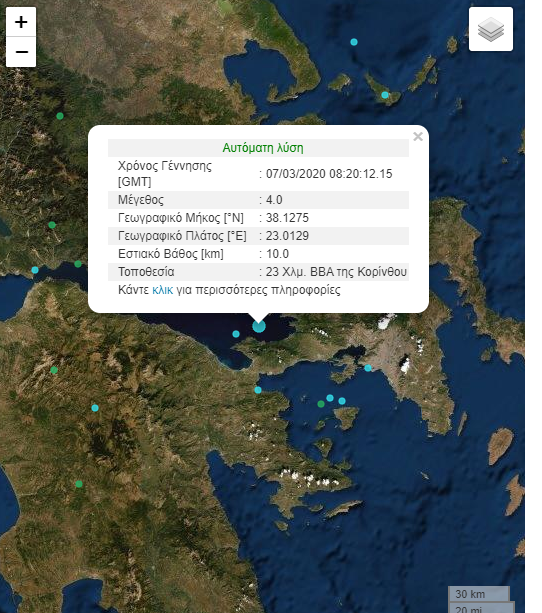Select the large cyan epicenter marker below popup
542x613 pixels.
coord(259,326)
